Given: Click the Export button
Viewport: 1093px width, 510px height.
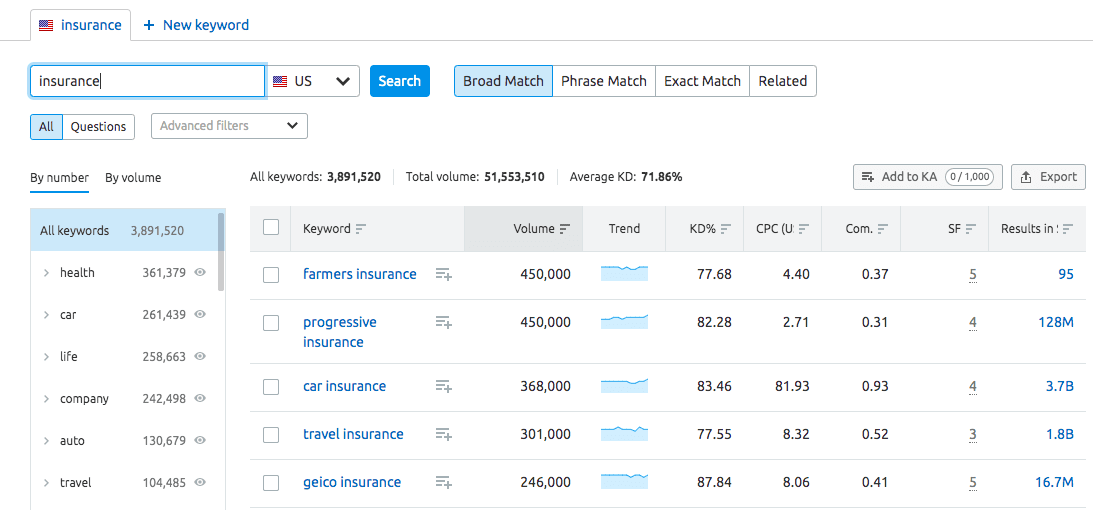Looking at the screenshot, I should coord(1048,177).
